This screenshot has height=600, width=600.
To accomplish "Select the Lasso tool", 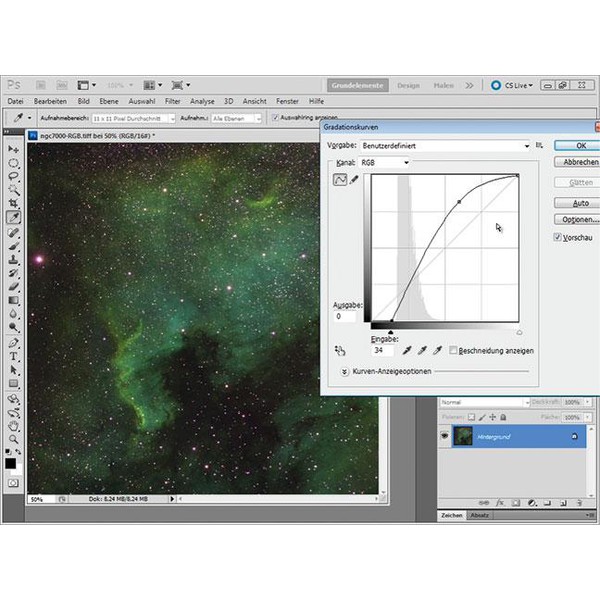I will click(x=14, y=176).
